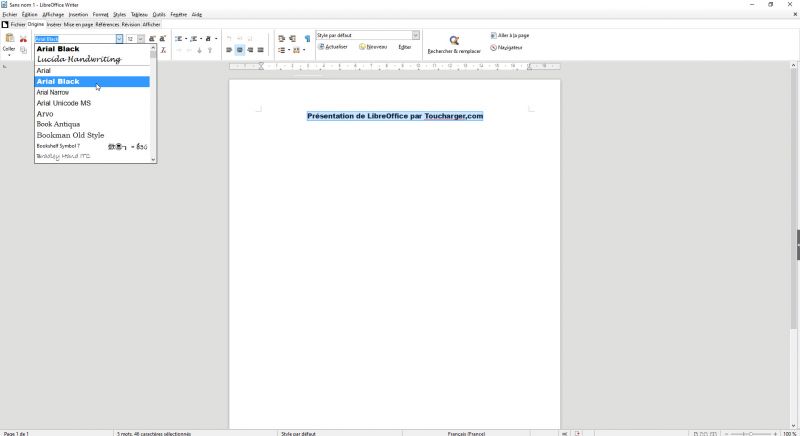The width and height of the screenshot is (800, 436).
Task: Click the font size field showing 12
Action: 131,39
